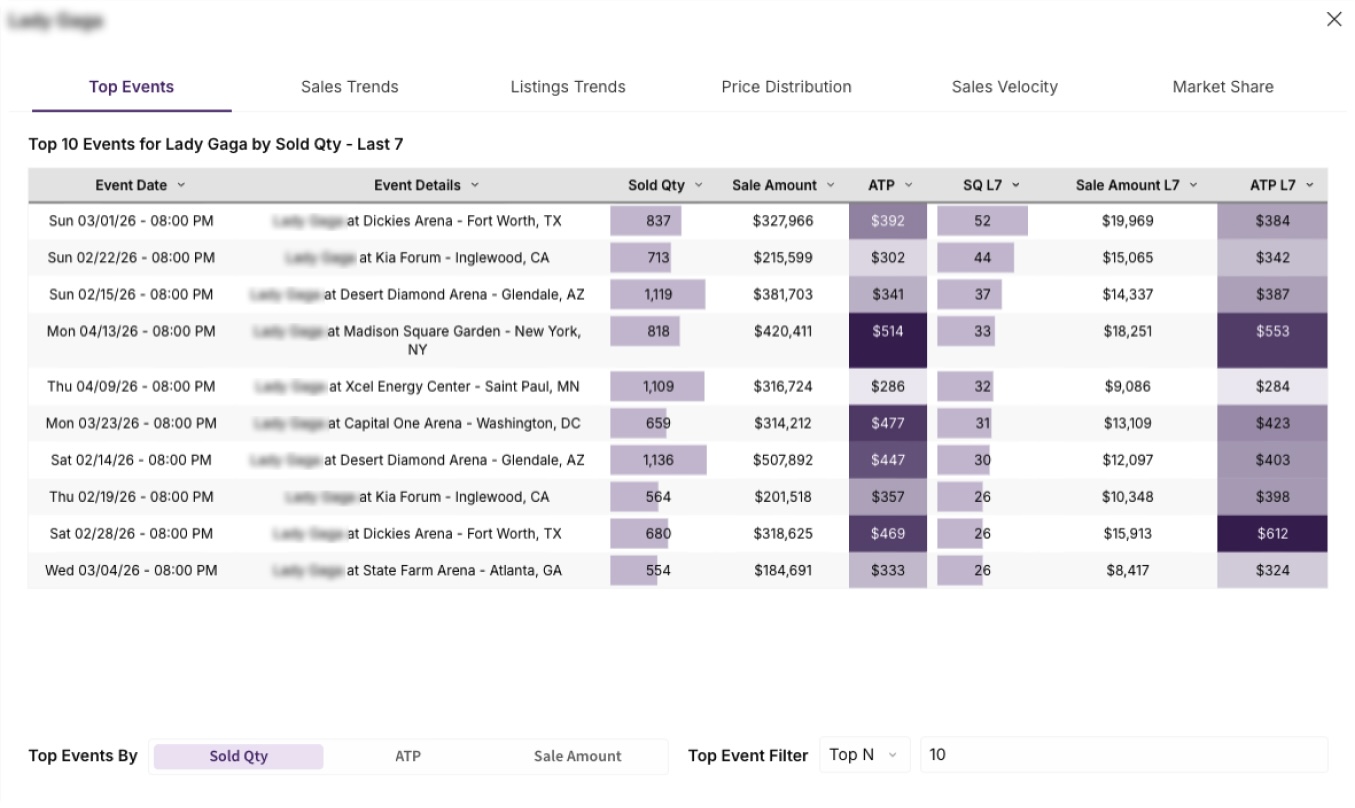Click the $612 ATP L7 heatmap cell
Viewport: 1355px width, 808px height.
click(x=1272, y=534)
